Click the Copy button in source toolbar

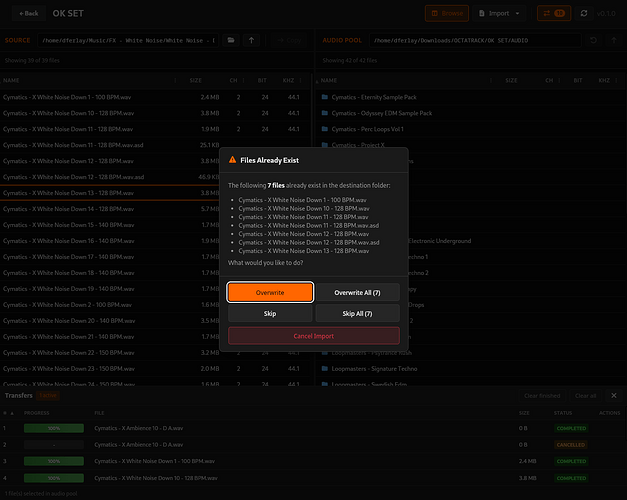click(x=289, y=40)
